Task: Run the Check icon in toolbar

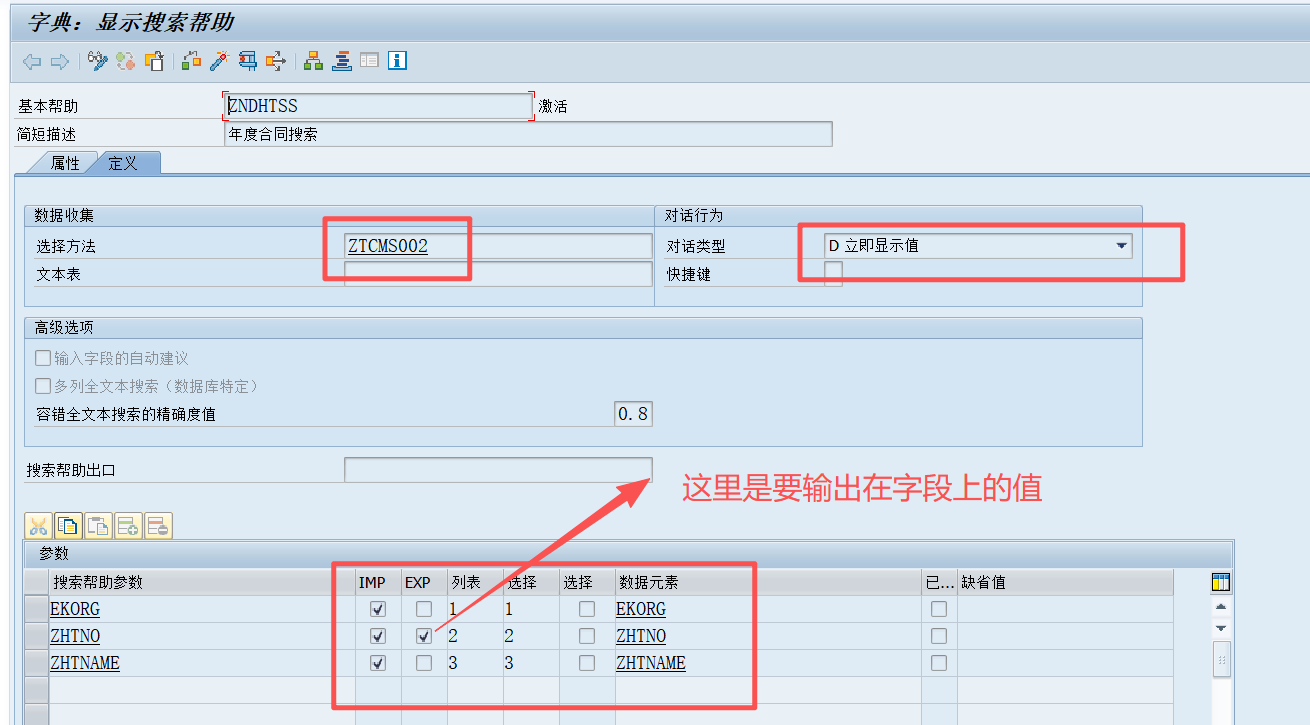Action: coord(191,61)
